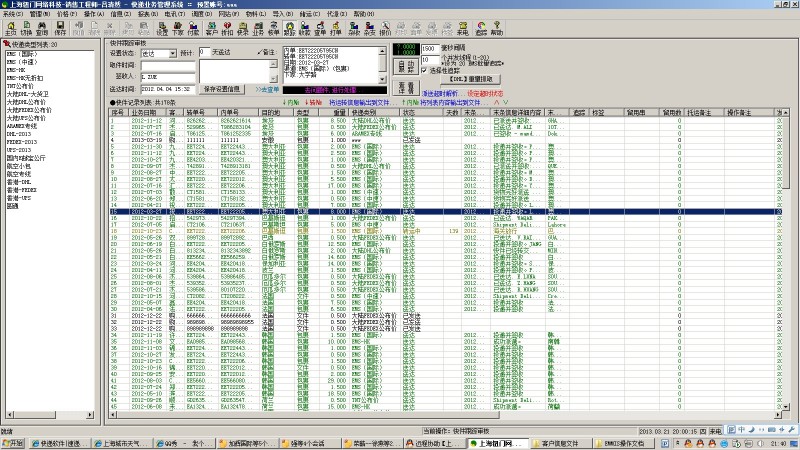
Task: Click the 预计 days input field
Action: coord(204,52)
